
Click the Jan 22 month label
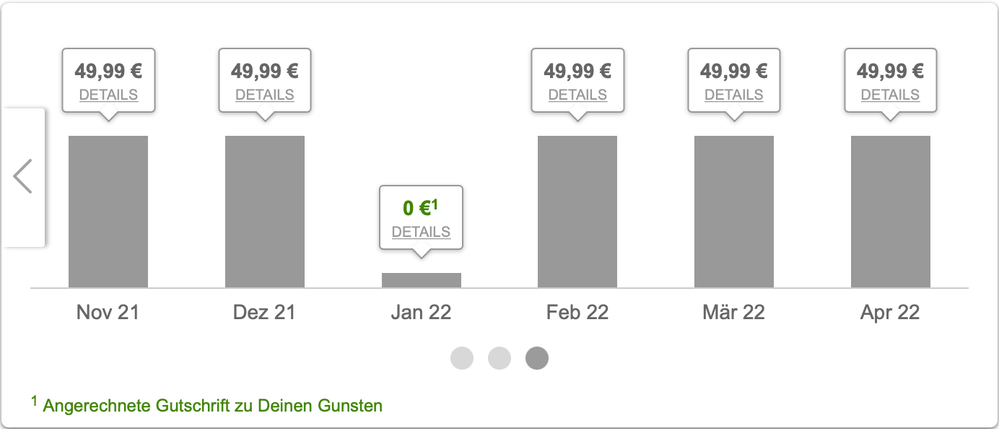pyautogui.click(x=421, y=312)
